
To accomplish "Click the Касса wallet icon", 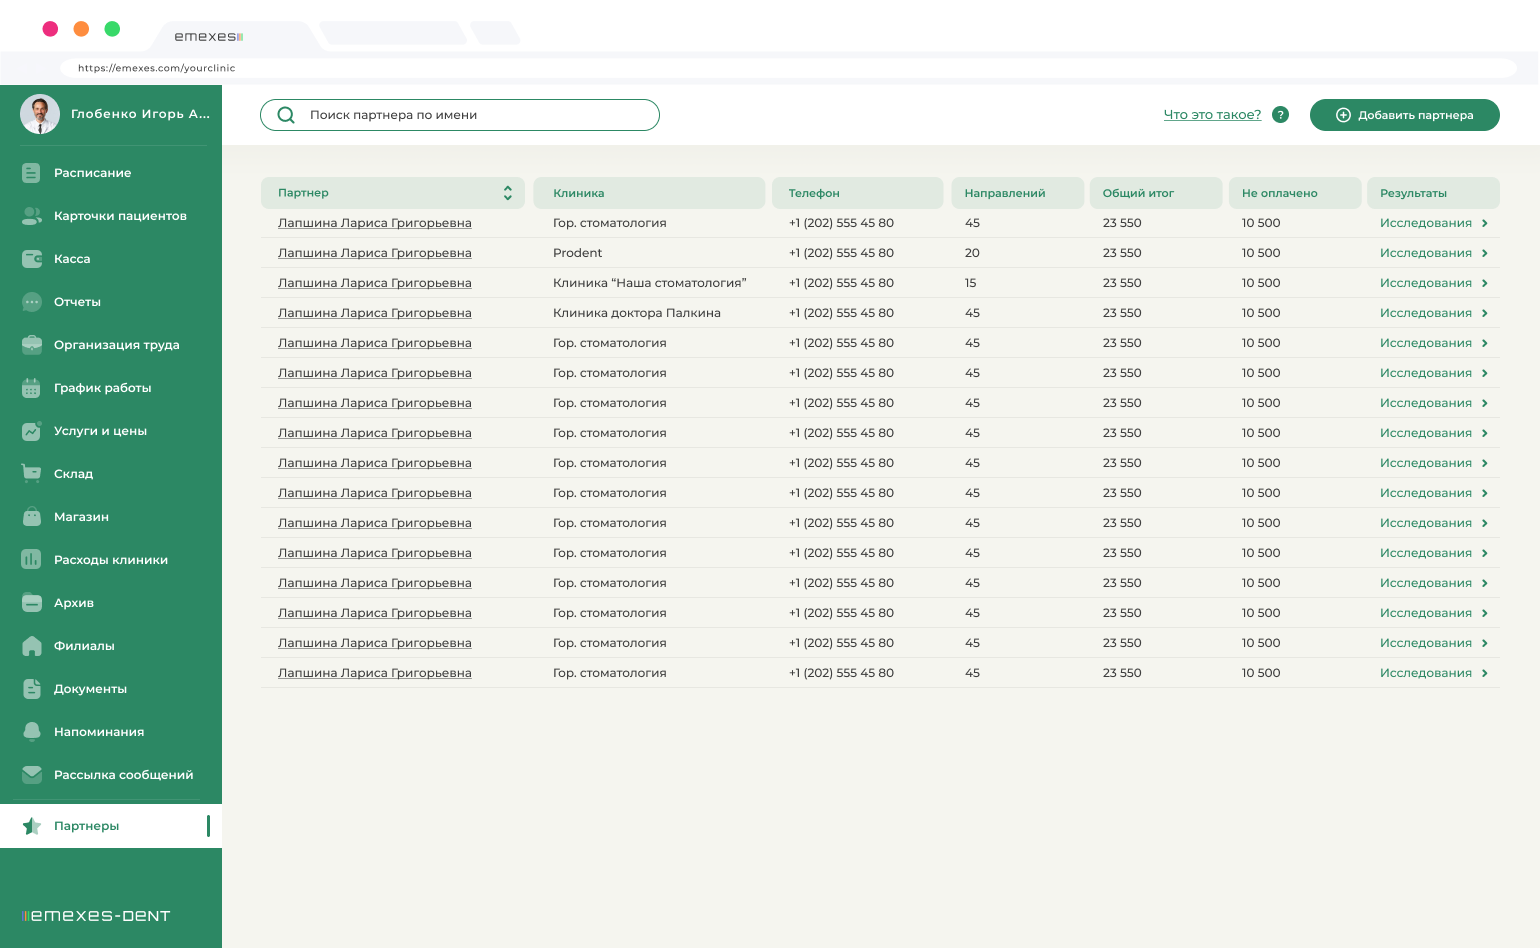I will coord(31,259).
